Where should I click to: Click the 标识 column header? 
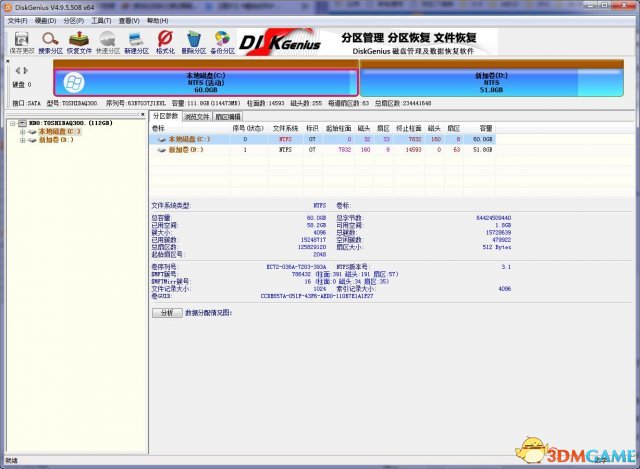(313, 129)
